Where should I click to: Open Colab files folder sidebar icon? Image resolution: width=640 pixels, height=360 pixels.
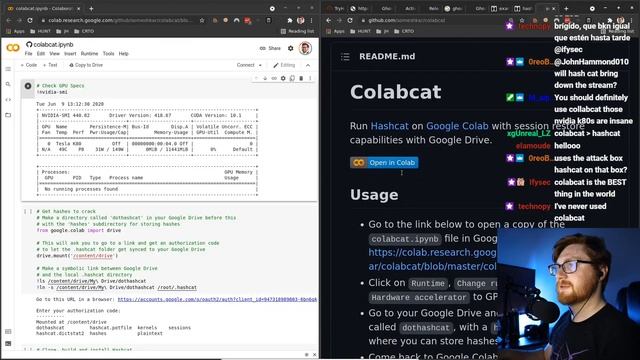8,115
